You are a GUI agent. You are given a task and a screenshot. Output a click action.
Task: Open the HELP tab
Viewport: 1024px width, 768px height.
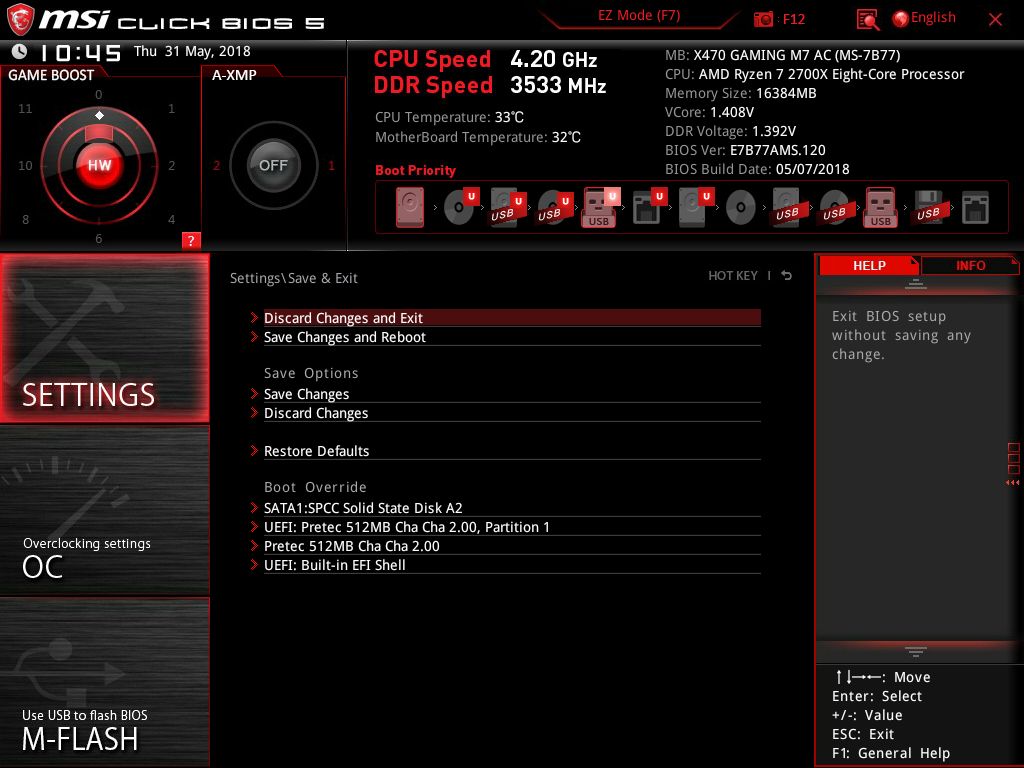(x=869, y=265)
